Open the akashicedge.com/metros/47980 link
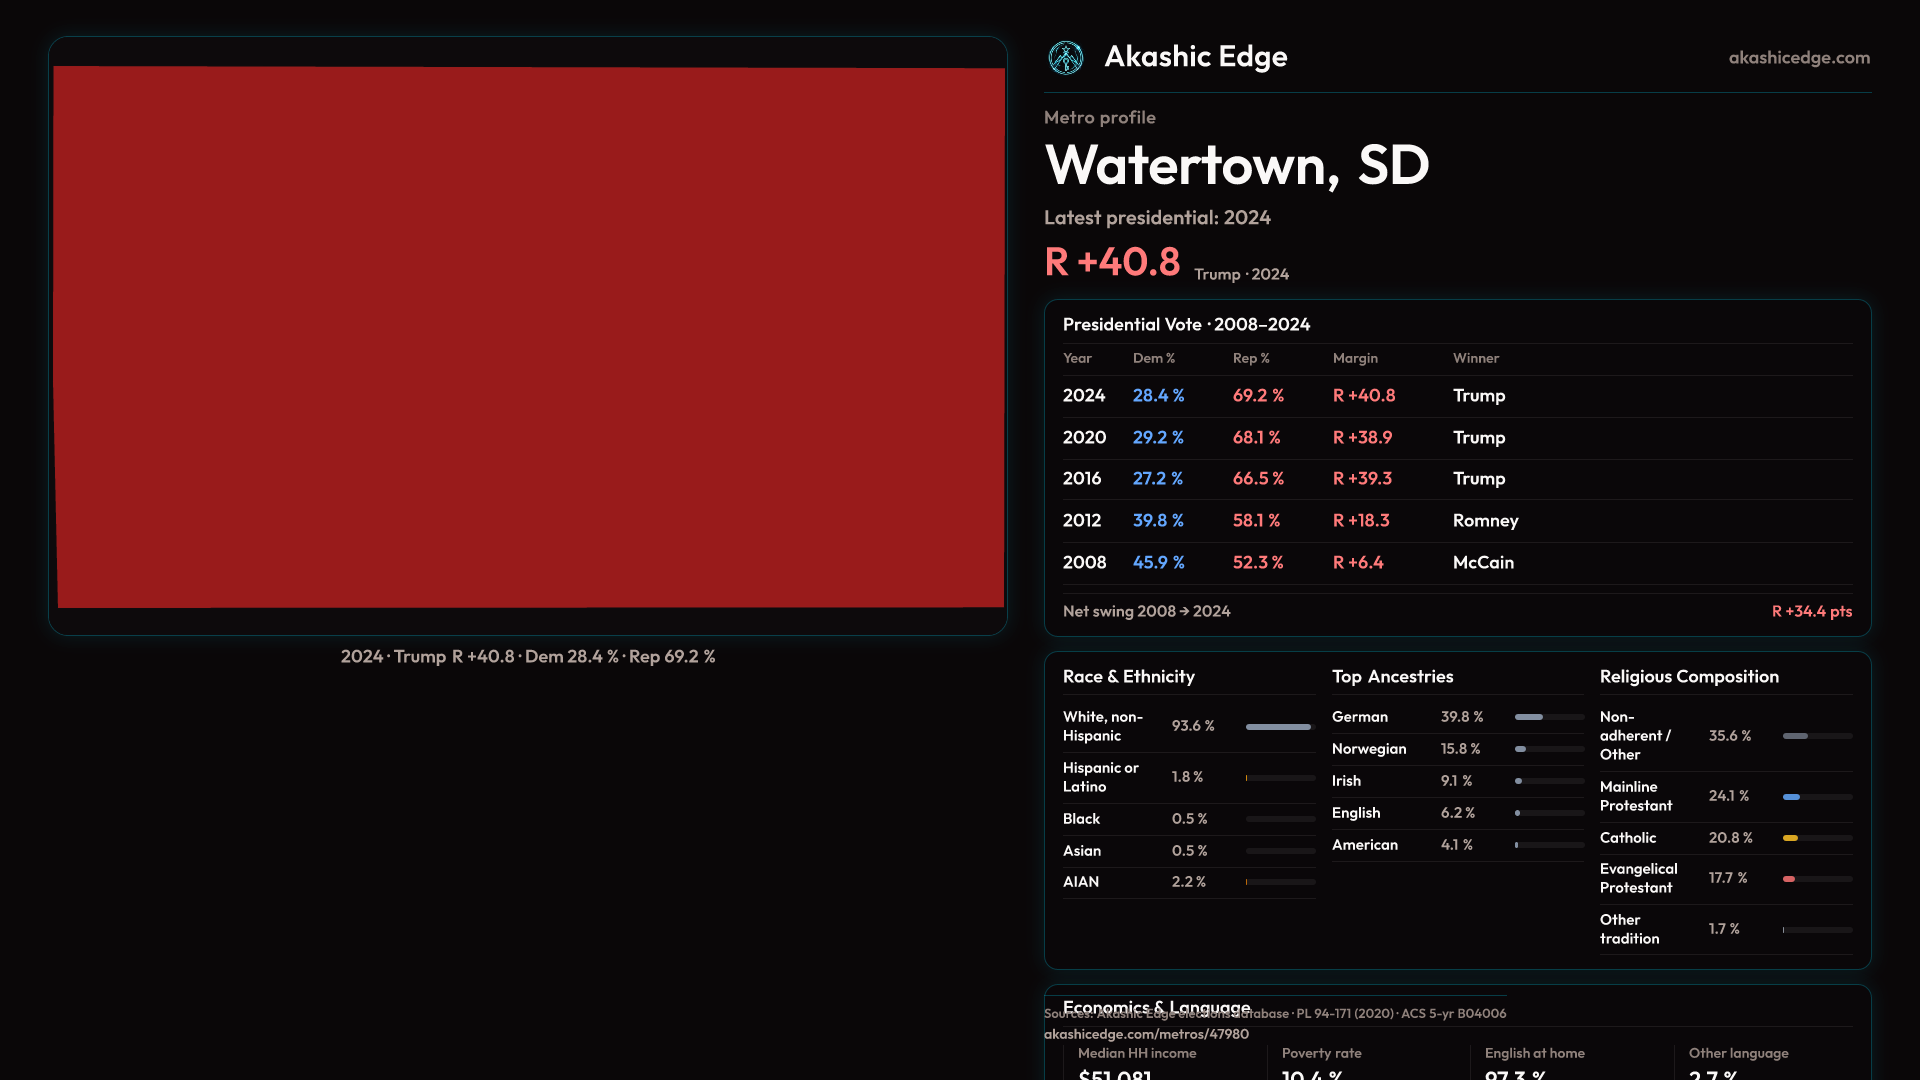 (1146, 1034)
